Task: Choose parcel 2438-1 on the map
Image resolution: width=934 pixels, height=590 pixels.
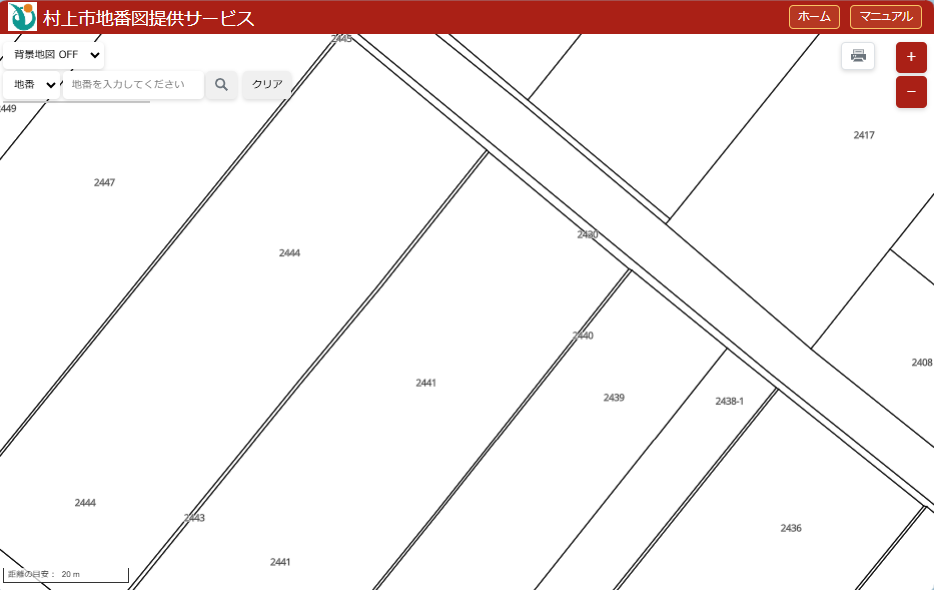Action: point(729,401)
